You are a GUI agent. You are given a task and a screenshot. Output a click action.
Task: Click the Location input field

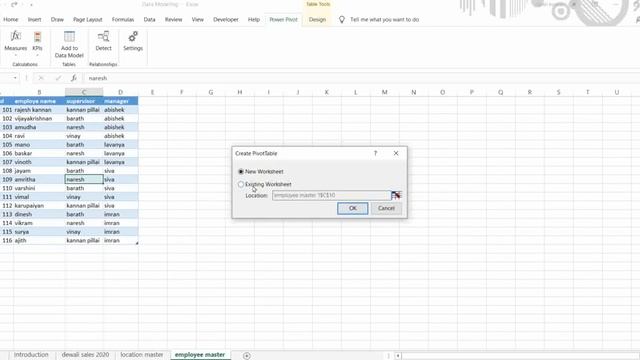(331, 196)
